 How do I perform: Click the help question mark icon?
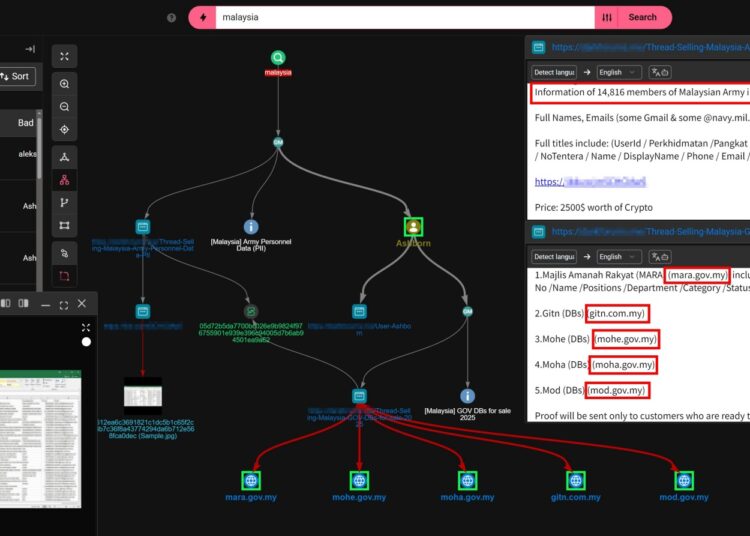(171, 17)
